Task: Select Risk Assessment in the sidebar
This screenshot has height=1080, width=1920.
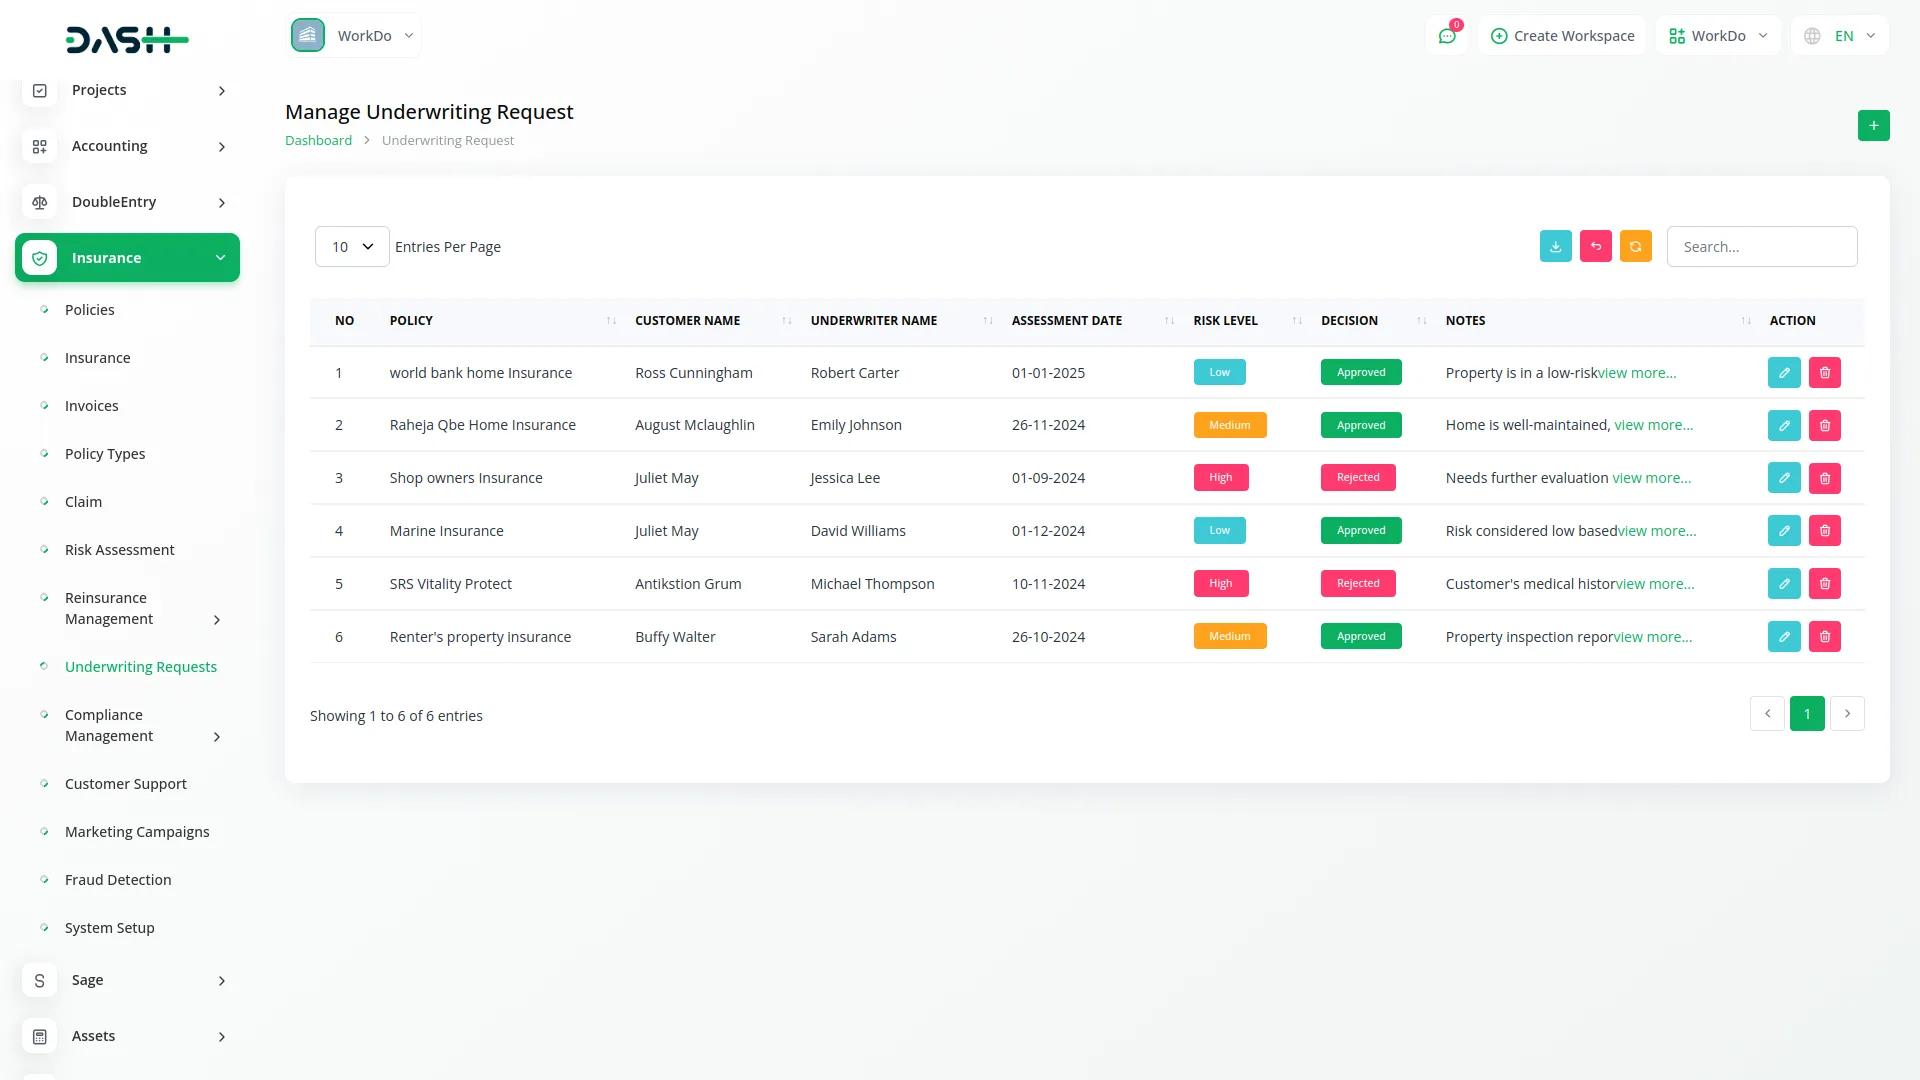Action: point(119,549)
